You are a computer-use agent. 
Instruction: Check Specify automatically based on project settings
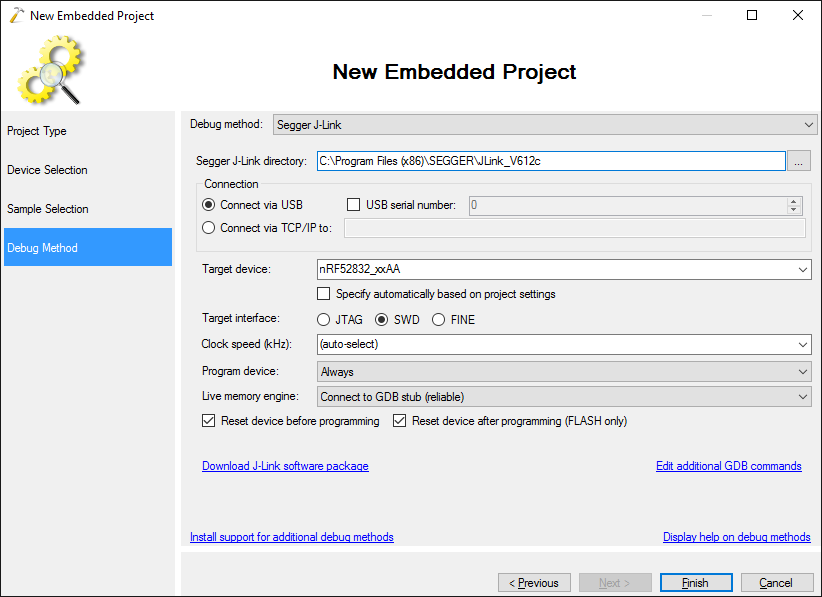[x=323, y=294]
